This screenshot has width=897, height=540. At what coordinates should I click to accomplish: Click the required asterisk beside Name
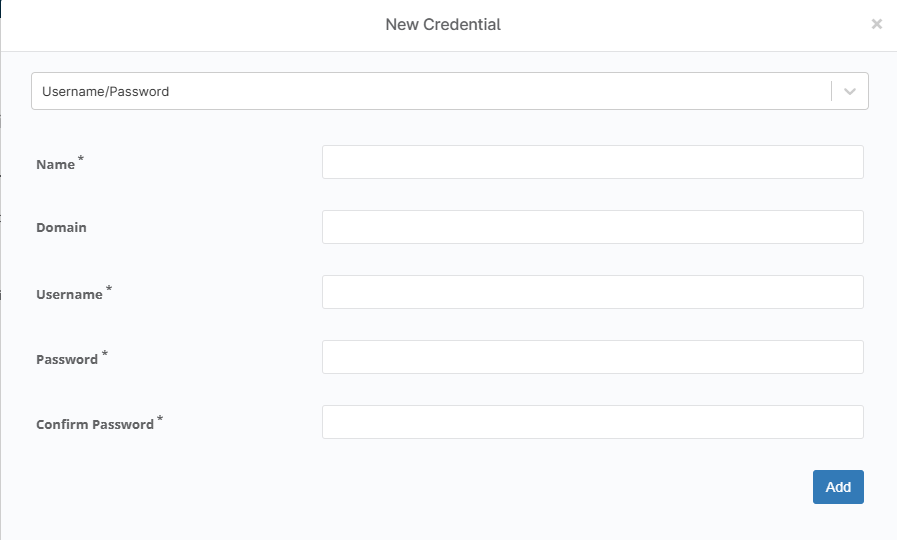tap(81, 160)
